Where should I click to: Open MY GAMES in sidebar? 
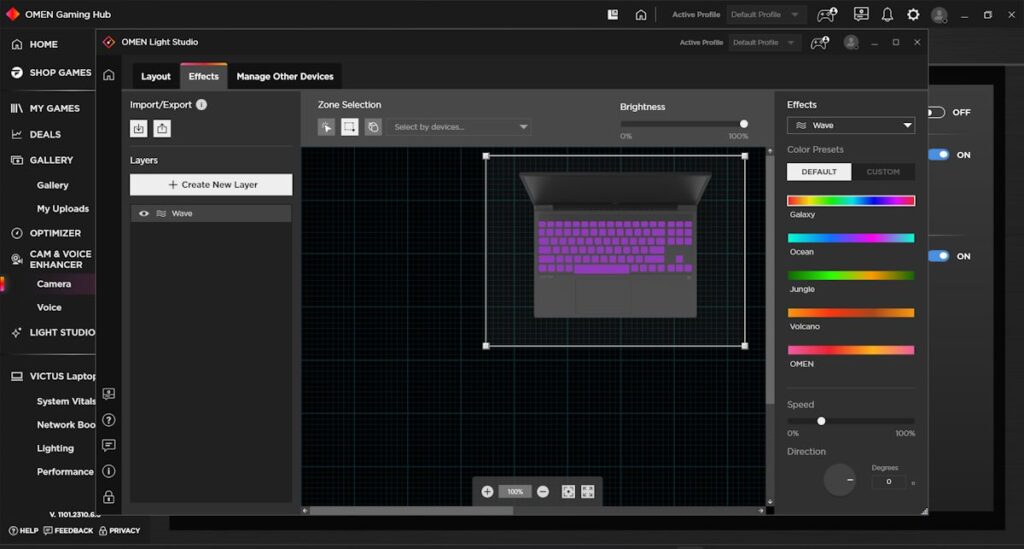[x=54, y=108]
